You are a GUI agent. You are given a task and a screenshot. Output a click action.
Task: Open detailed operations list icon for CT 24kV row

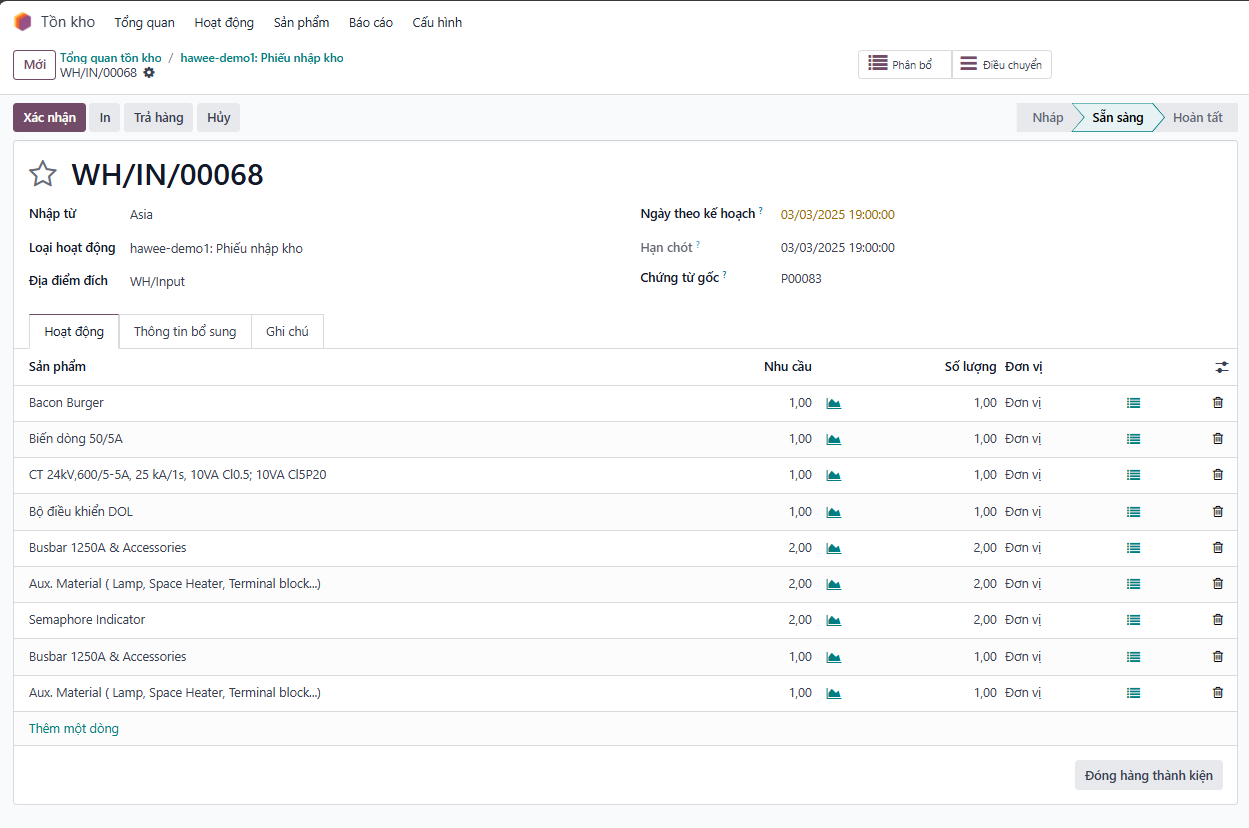1133,475
